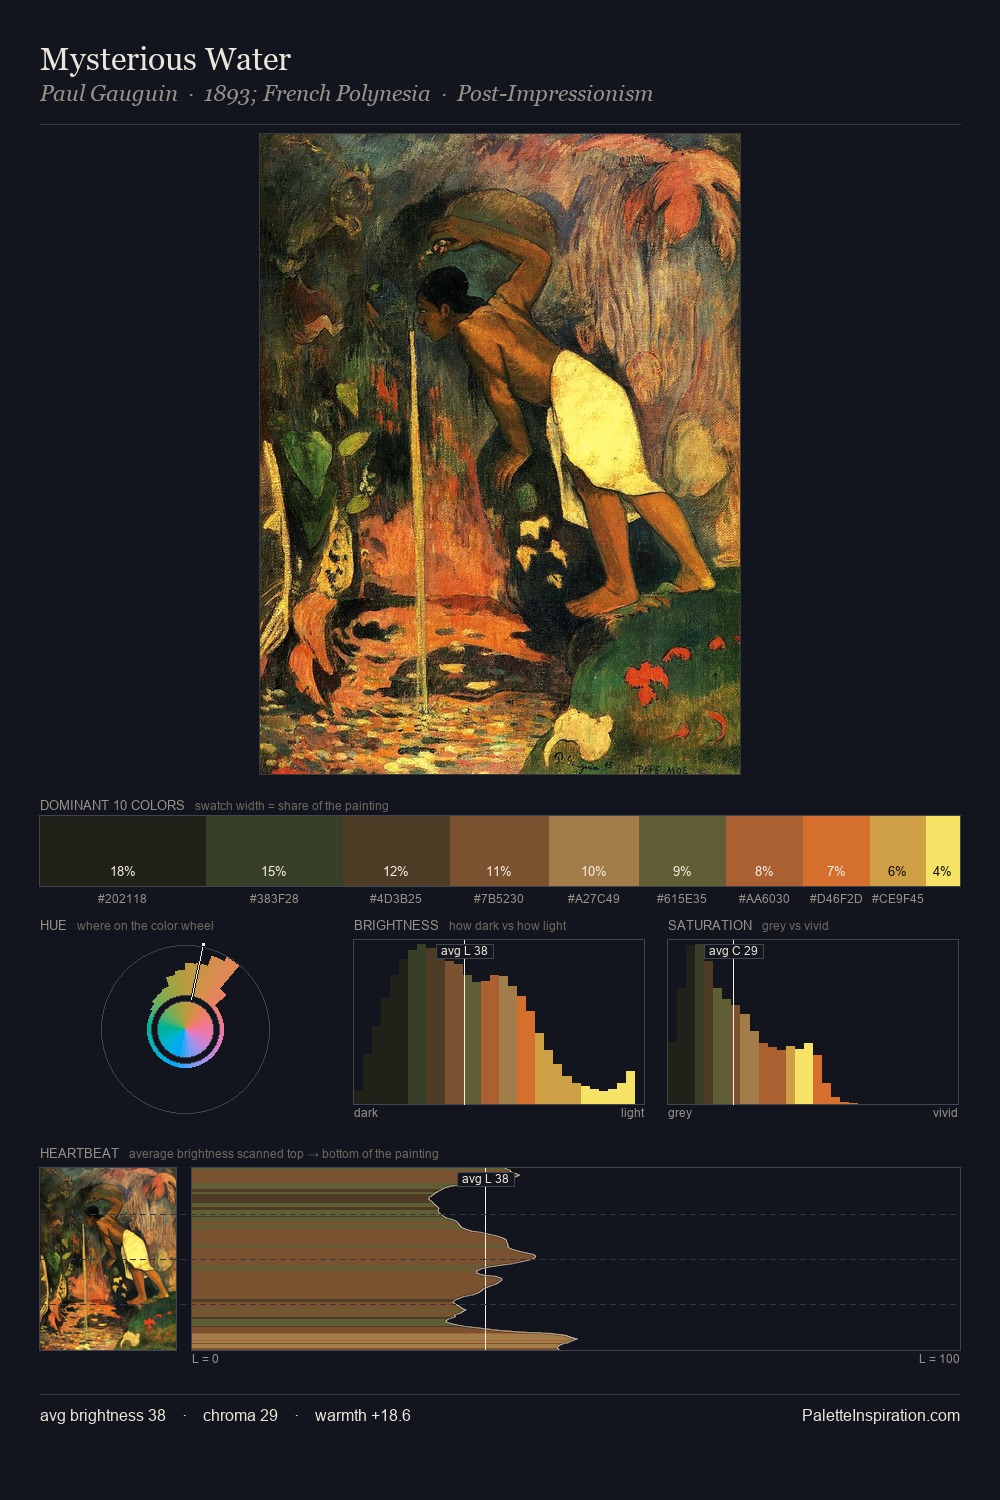Click the HEARTBEAT section heading

click(x=79, y=1153)
